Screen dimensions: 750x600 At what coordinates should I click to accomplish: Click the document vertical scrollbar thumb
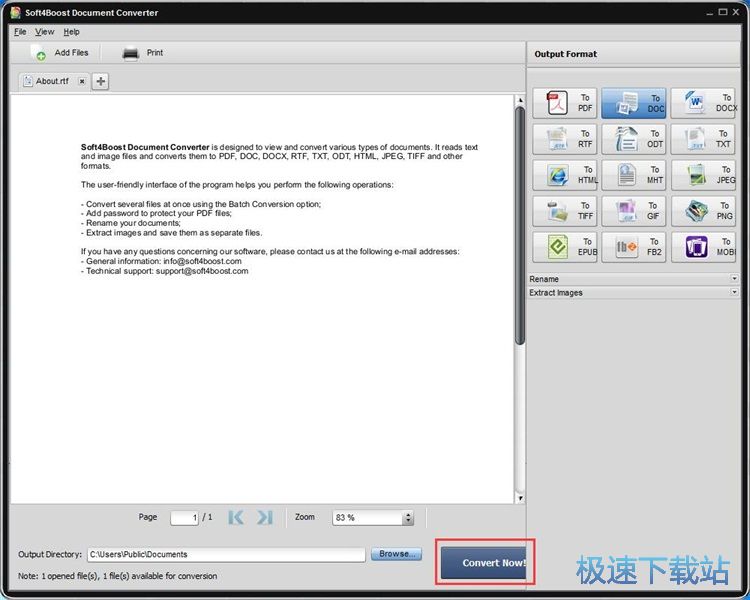[520, 225]
